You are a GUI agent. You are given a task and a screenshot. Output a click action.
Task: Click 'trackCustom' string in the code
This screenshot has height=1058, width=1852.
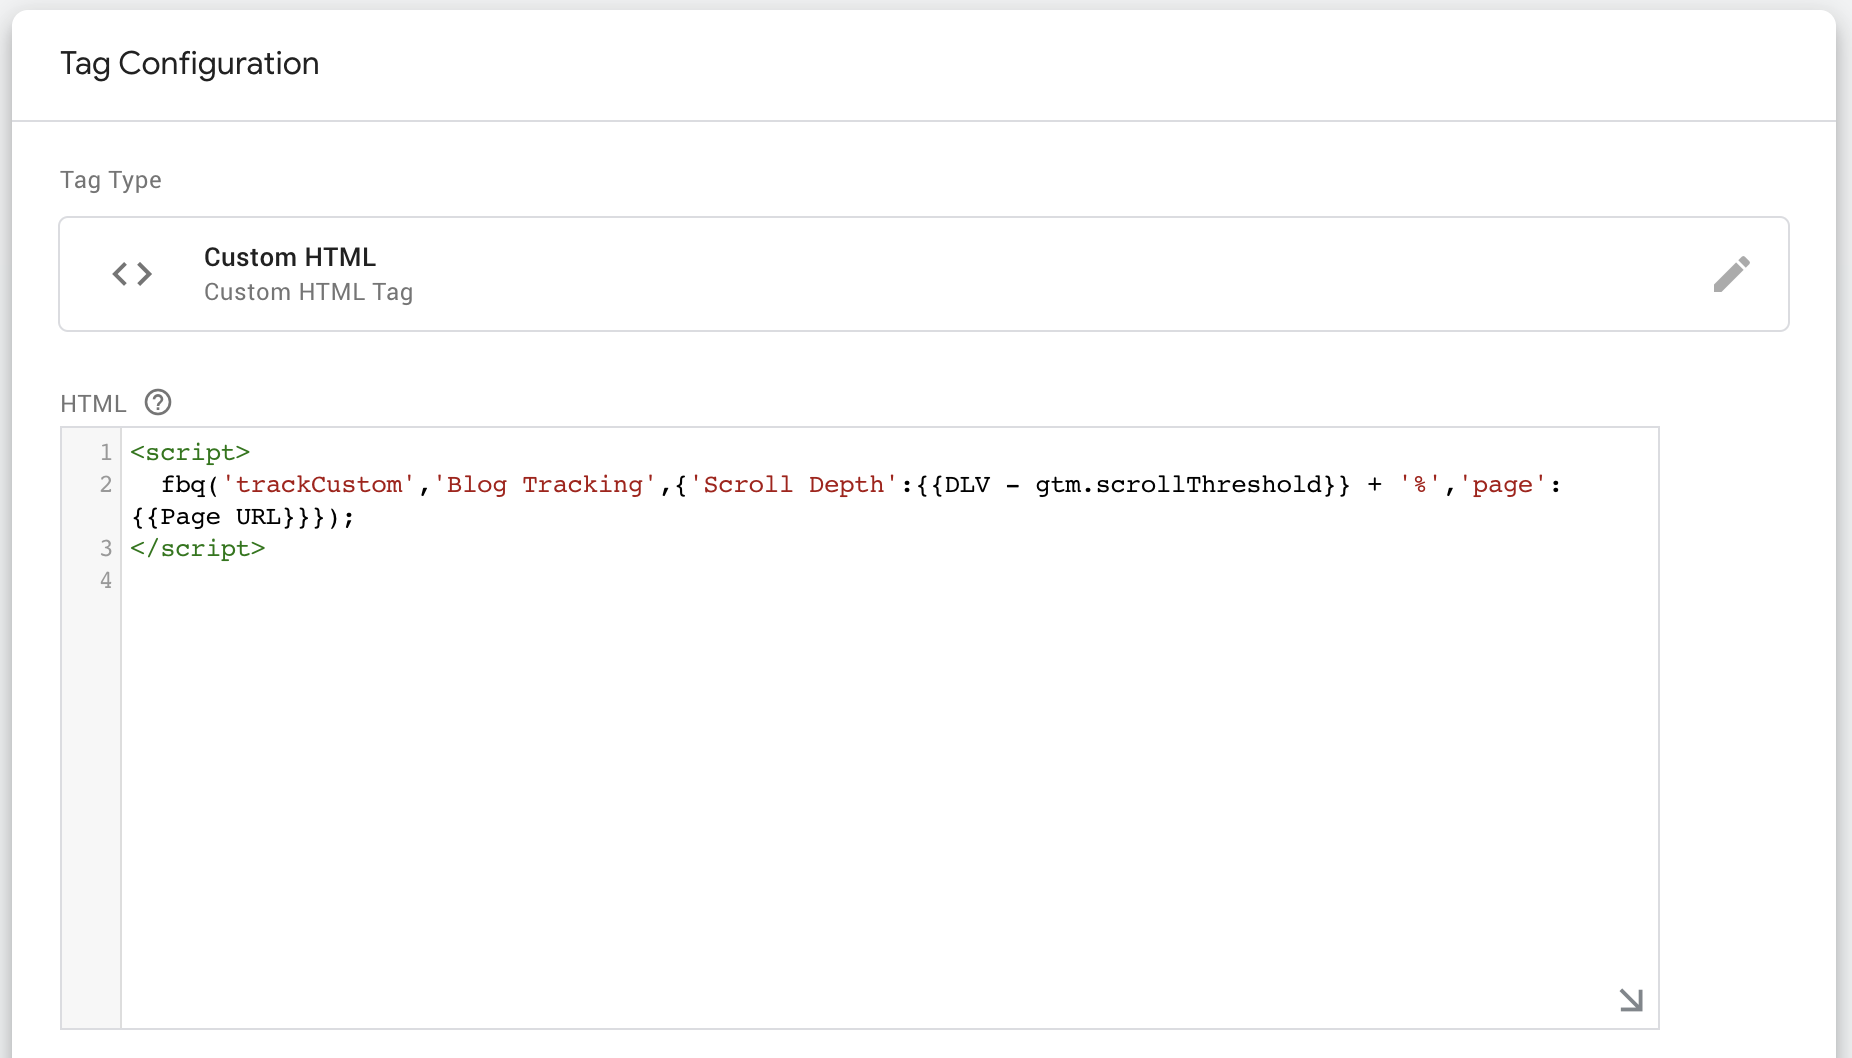(x=318, y=485)
